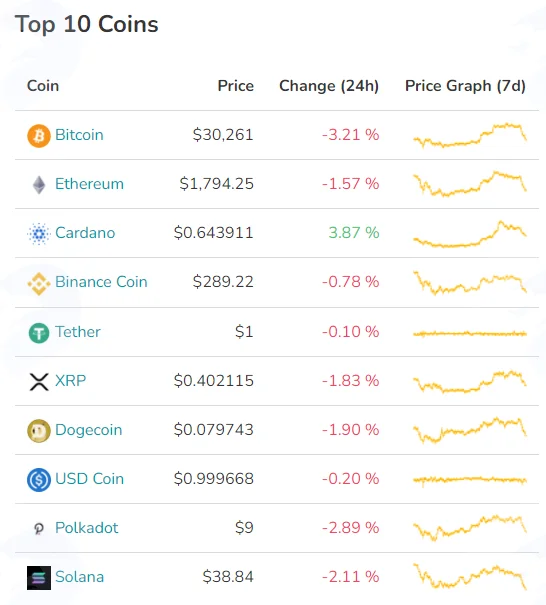The width and height of the screenshot is (546, 605).
Task: Open the Dogecoin link
Action: pos(88,429)
